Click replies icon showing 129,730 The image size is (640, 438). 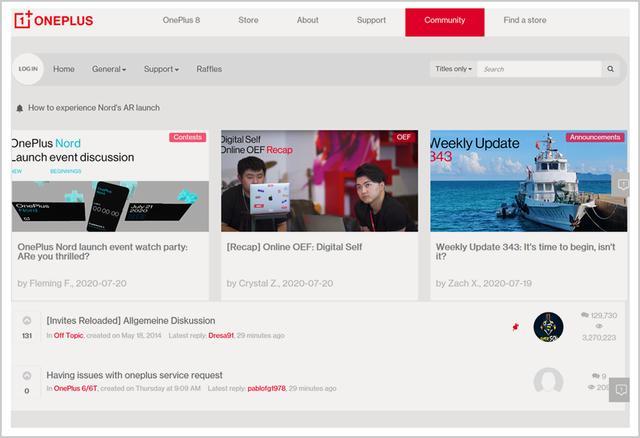(584, 315)
